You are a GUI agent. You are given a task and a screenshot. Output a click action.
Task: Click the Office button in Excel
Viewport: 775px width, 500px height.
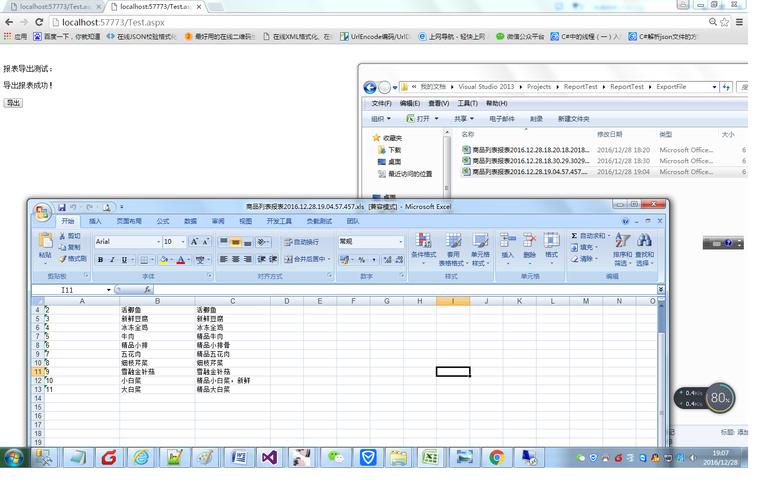pos(42,212)
